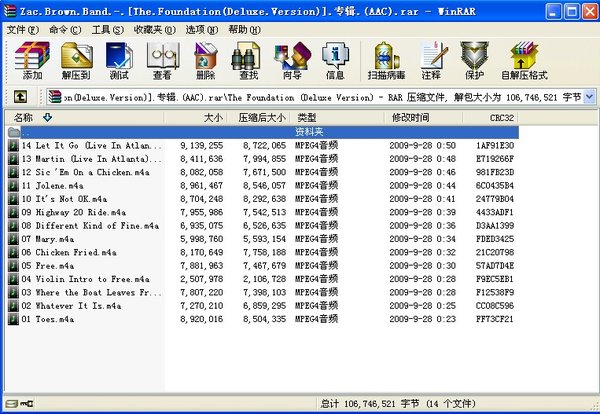
Task: Select file 08 Different Kind of Fine.m4a
Action: click(262, 226)
